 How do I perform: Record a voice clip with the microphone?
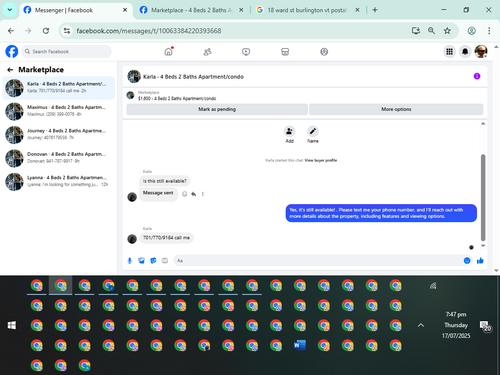pyautogui.click(x=130, y=261)
